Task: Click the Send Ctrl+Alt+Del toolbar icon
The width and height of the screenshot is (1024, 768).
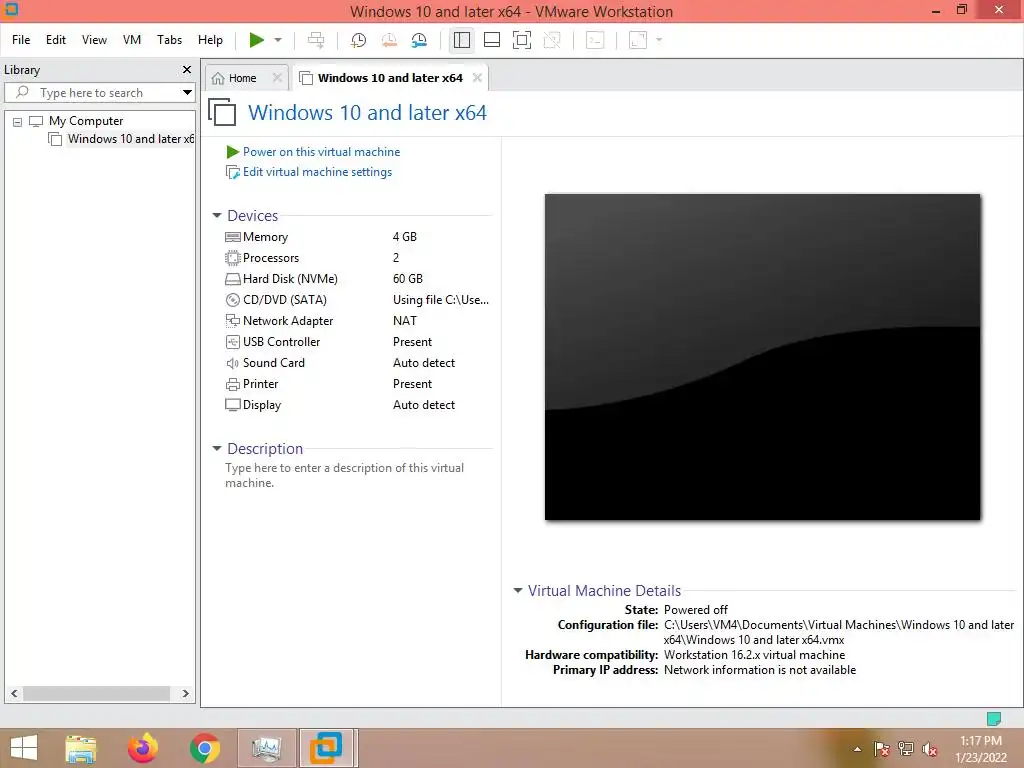Action: [x=316, y=40]
